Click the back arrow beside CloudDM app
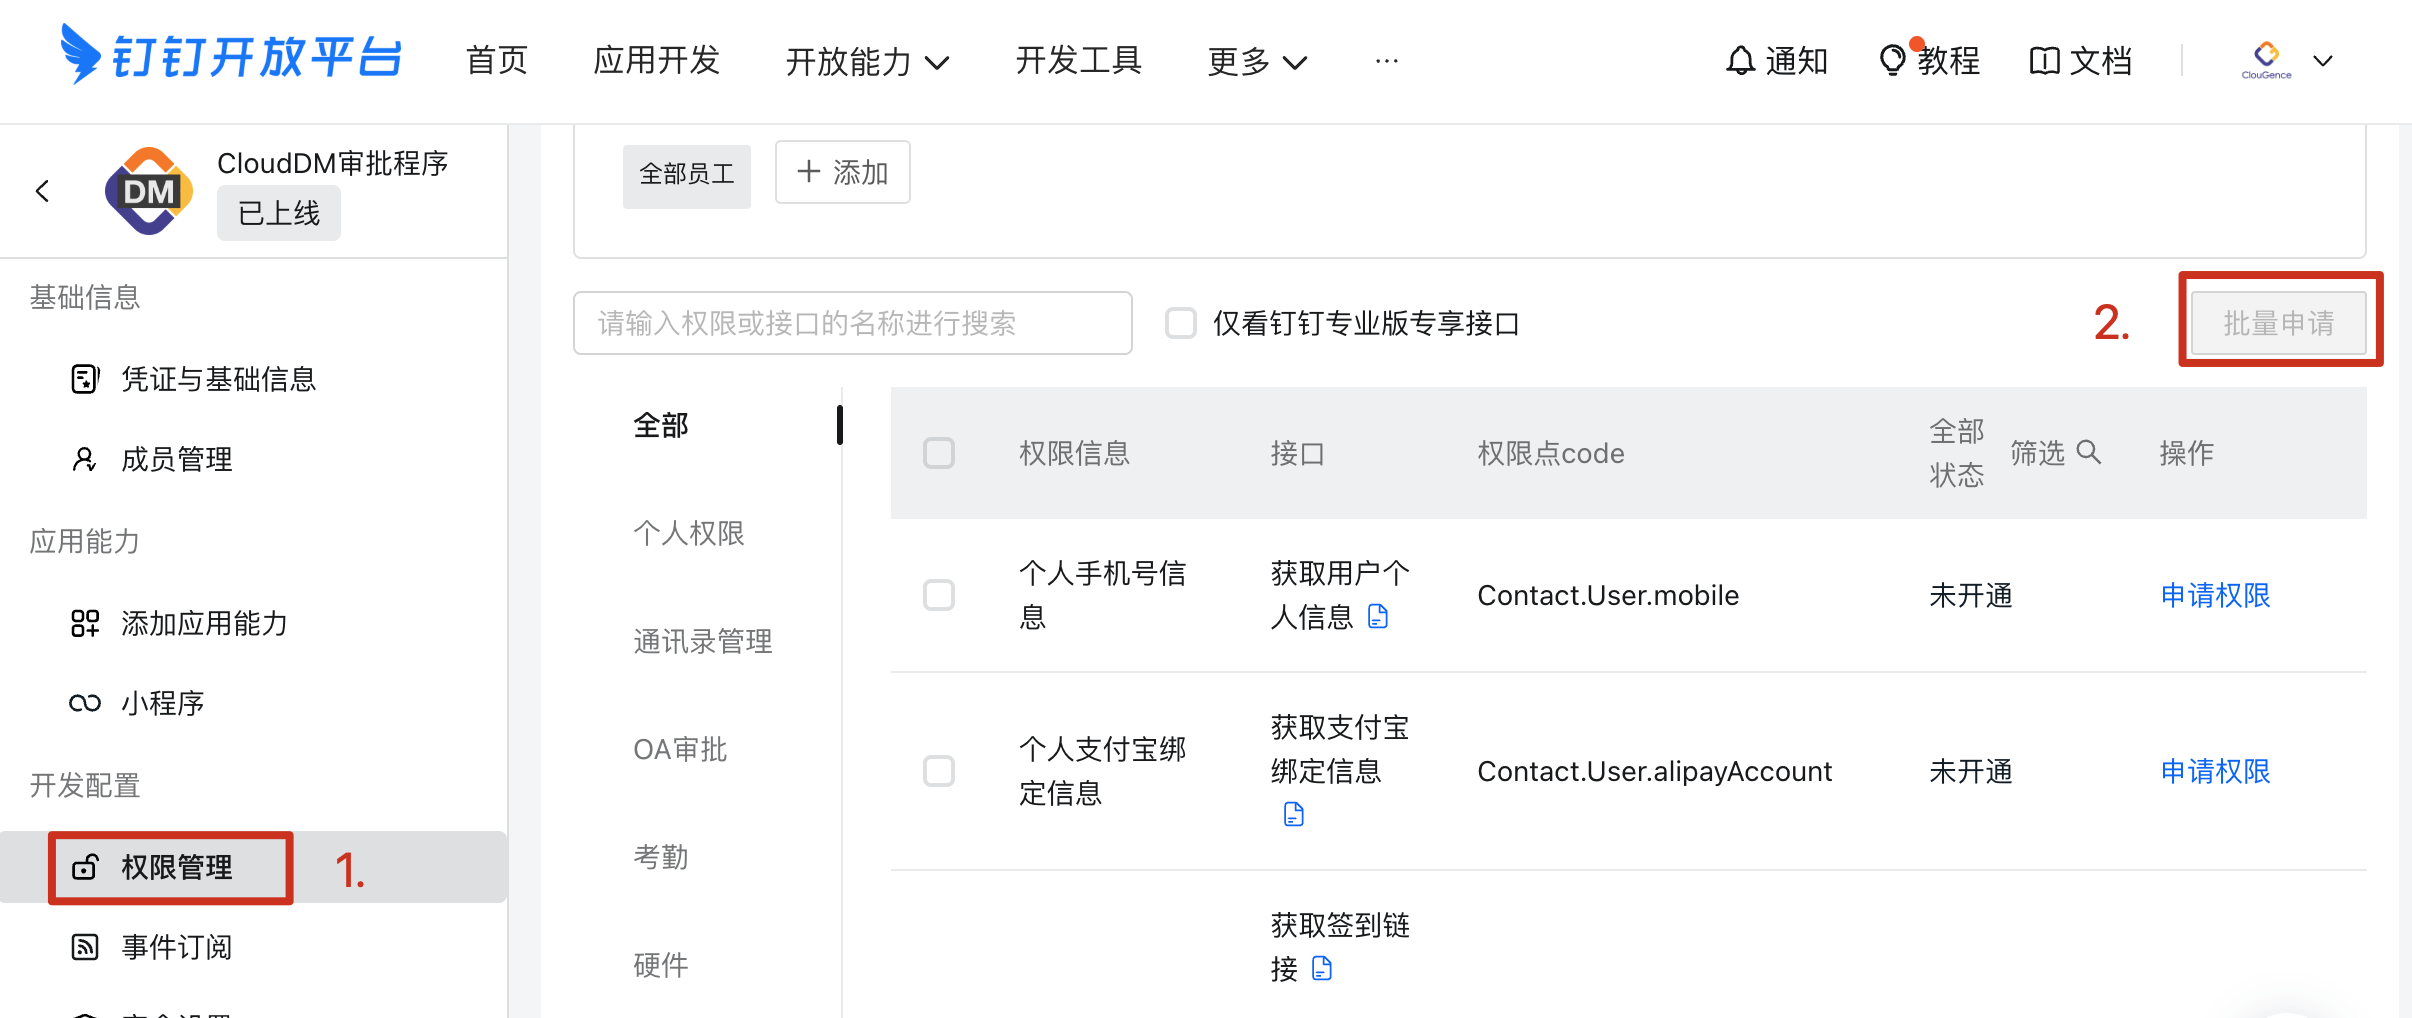This screenshot has width=2412, height=1018. pyautogui.click(x=43, y=191)
